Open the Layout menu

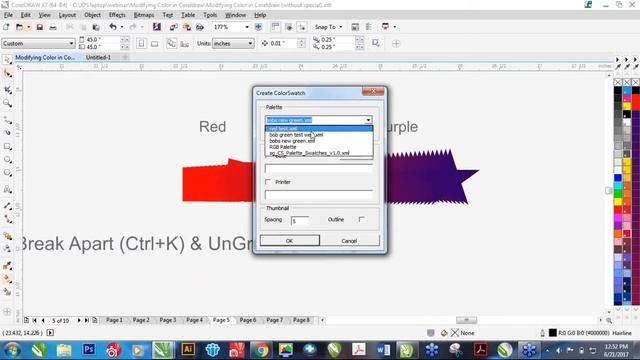click(x=67, y=15)
